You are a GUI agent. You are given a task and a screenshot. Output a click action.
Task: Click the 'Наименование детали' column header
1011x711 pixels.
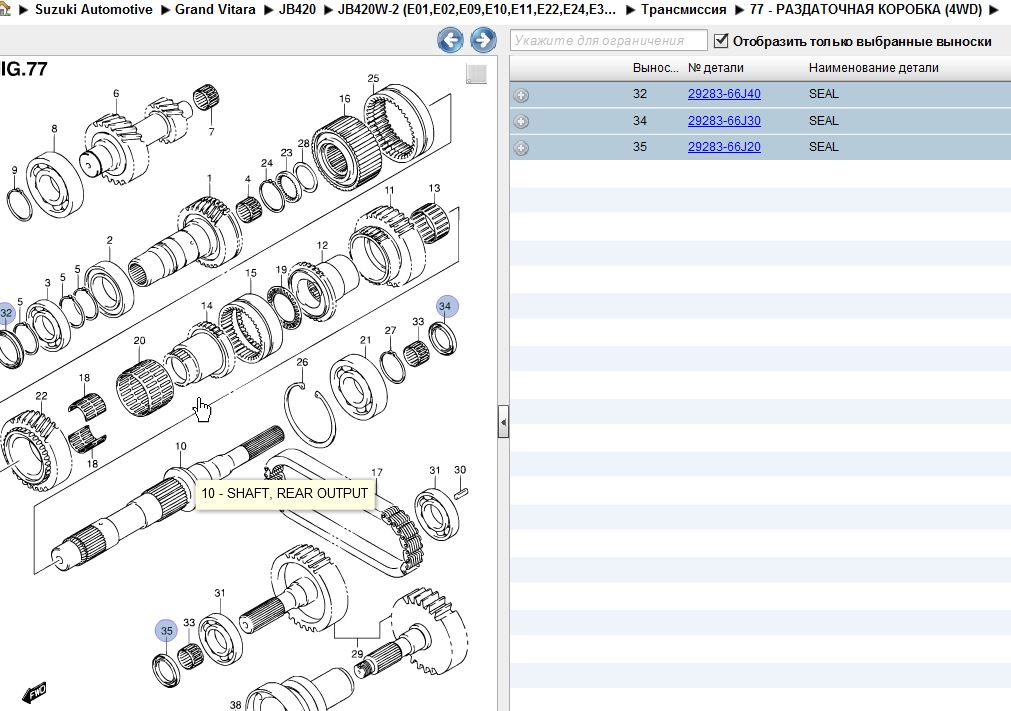point(873,68)
